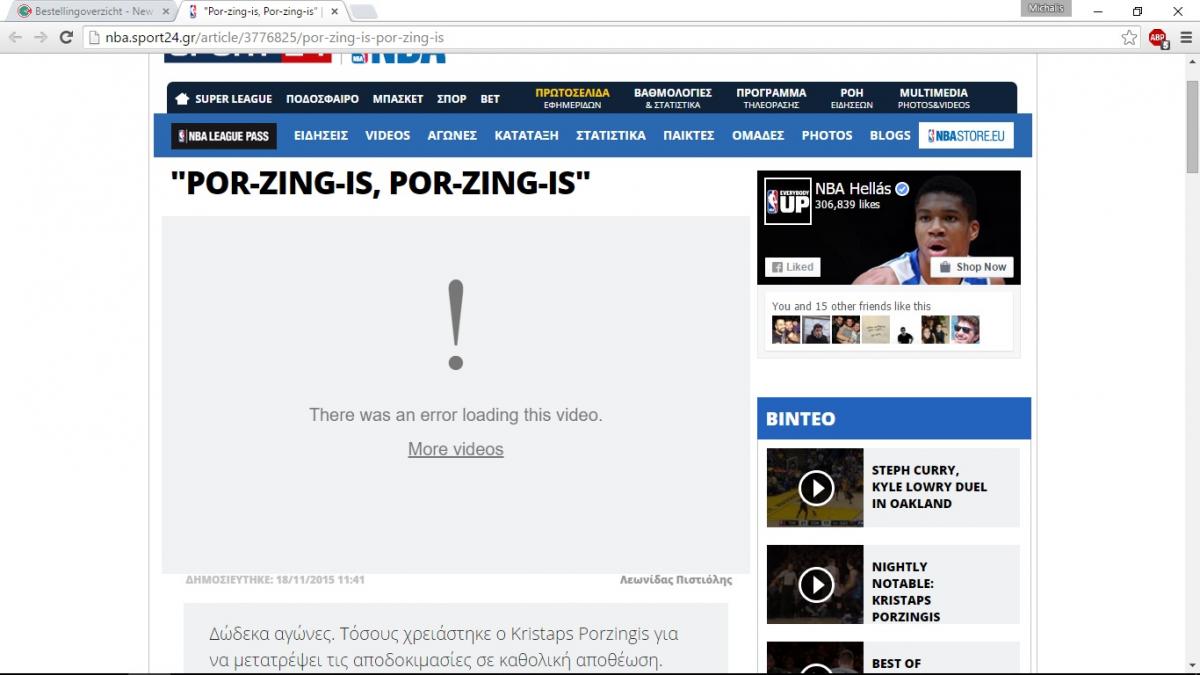Screen dimensions: 1200x675
Task: Reload the page with refresh icon
Action: pyautogui.click(x=66, y=37)
